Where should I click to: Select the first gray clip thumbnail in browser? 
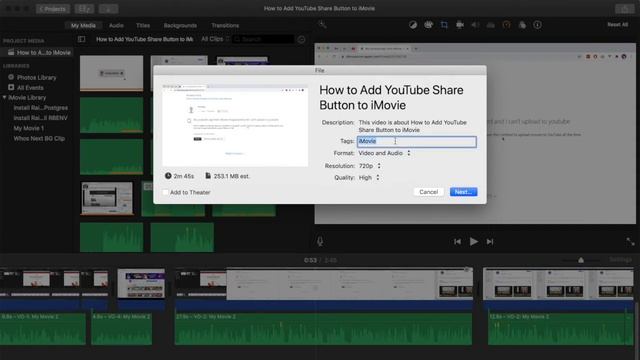(111, 73)
